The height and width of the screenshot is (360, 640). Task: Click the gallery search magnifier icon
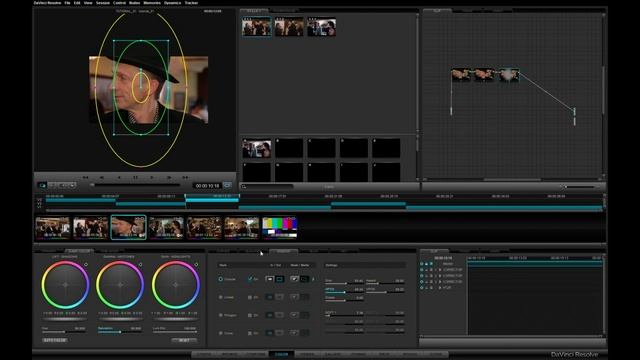coord(244,187)
